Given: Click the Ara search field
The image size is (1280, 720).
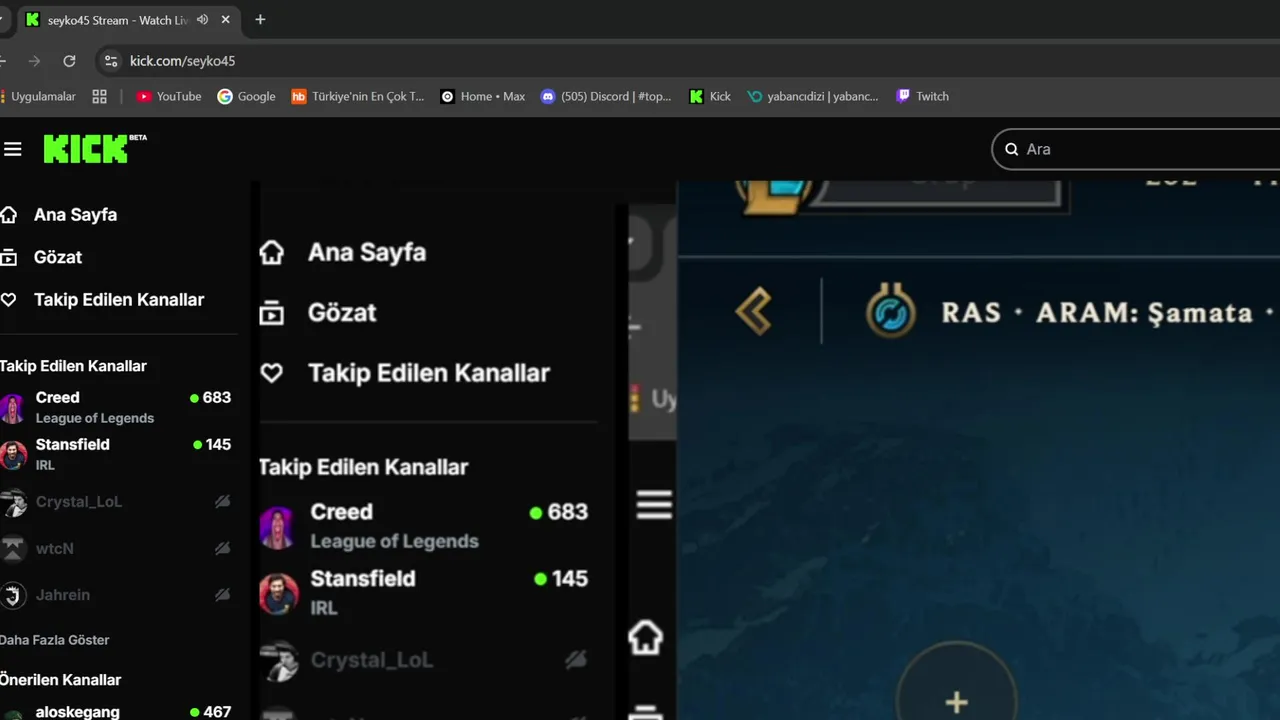Looking at the screenshot, I should click(x=1136, y=149).
